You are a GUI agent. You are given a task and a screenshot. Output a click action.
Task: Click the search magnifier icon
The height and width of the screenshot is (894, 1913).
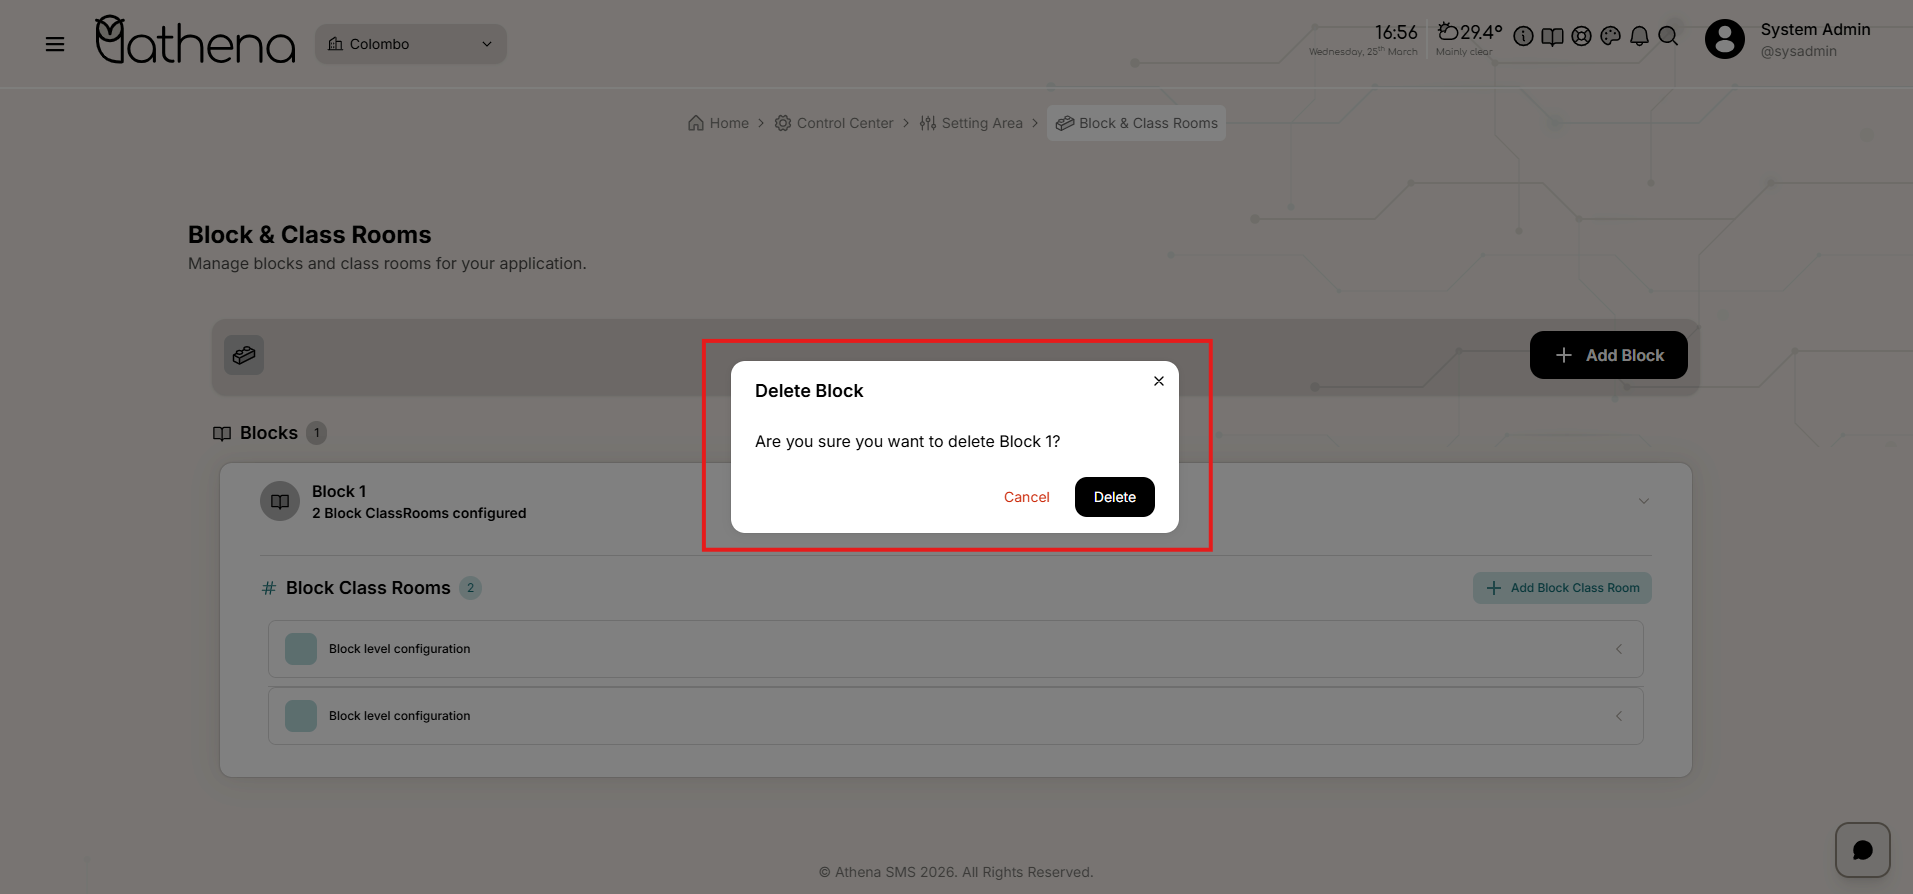coord(1668,37)
